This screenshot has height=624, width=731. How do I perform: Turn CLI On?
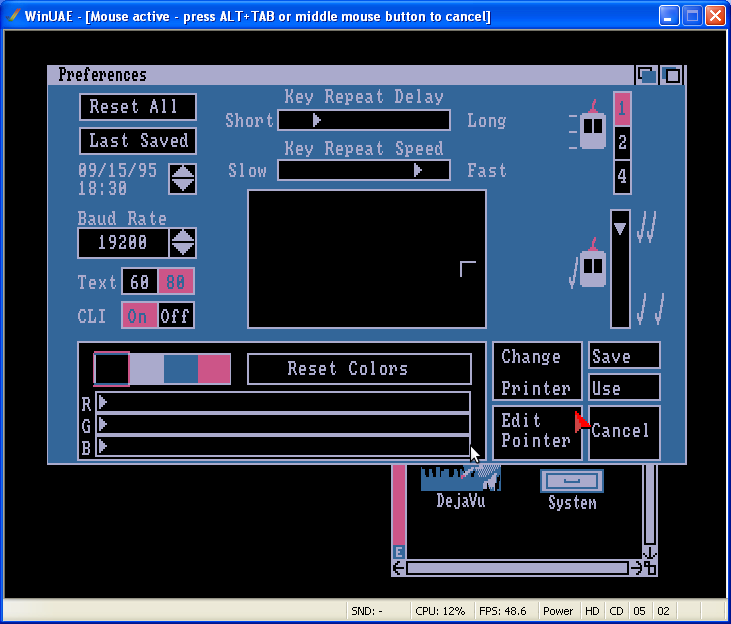139,316
